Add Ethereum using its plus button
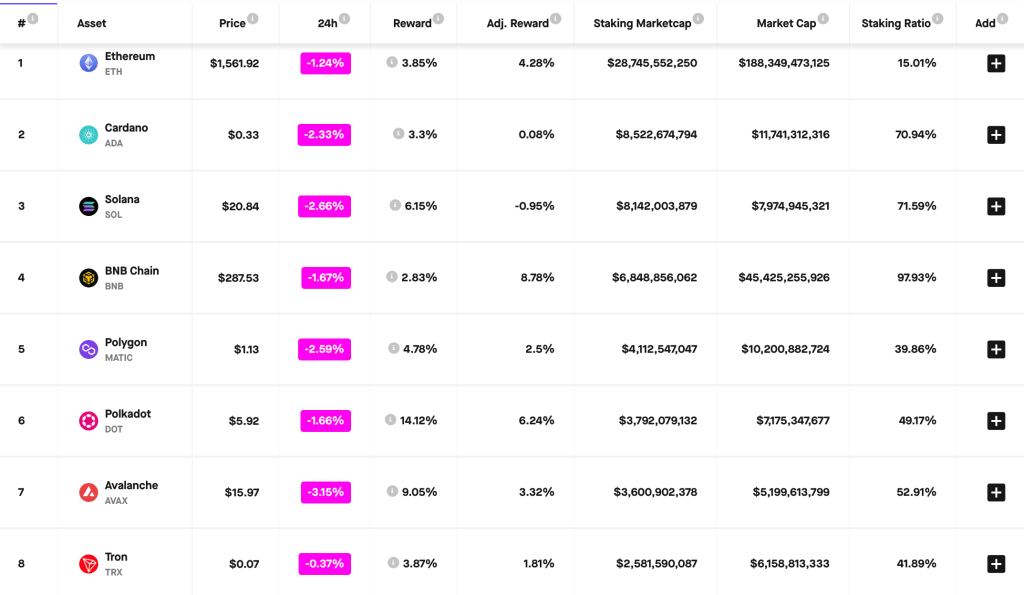 pos(995,63)
